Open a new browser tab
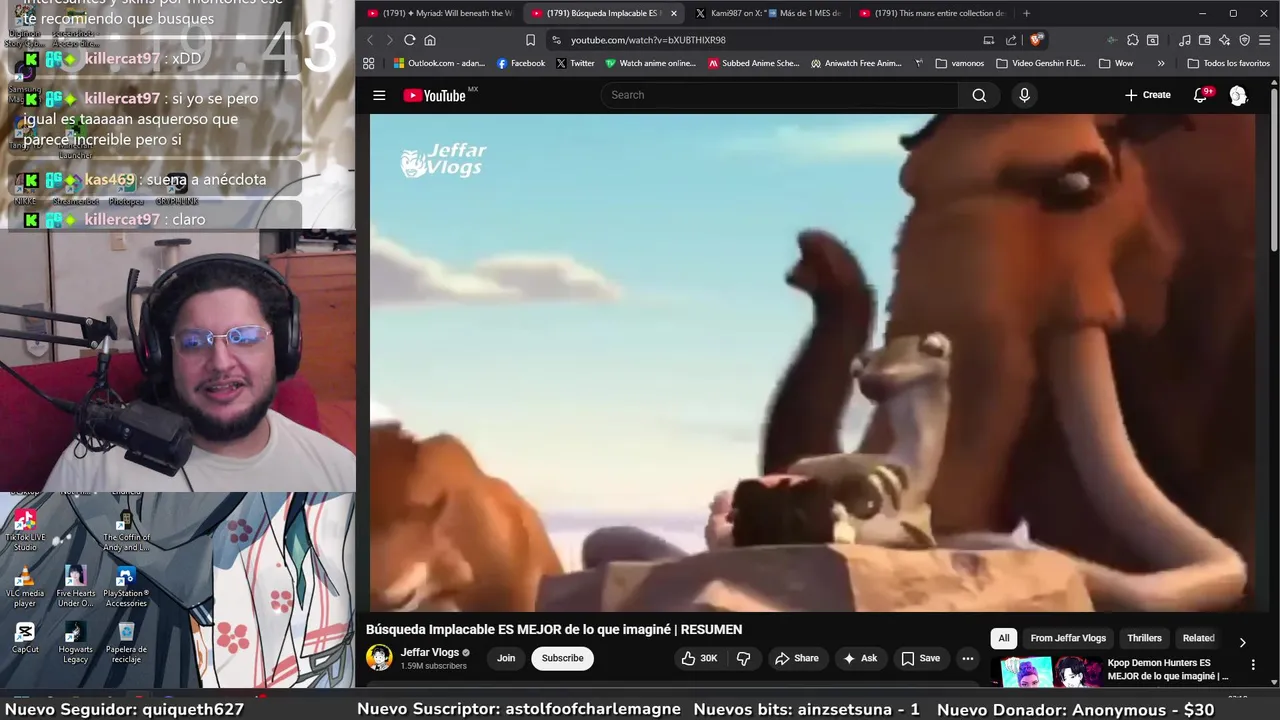 pyautogui.click(x=1026, y=13)
